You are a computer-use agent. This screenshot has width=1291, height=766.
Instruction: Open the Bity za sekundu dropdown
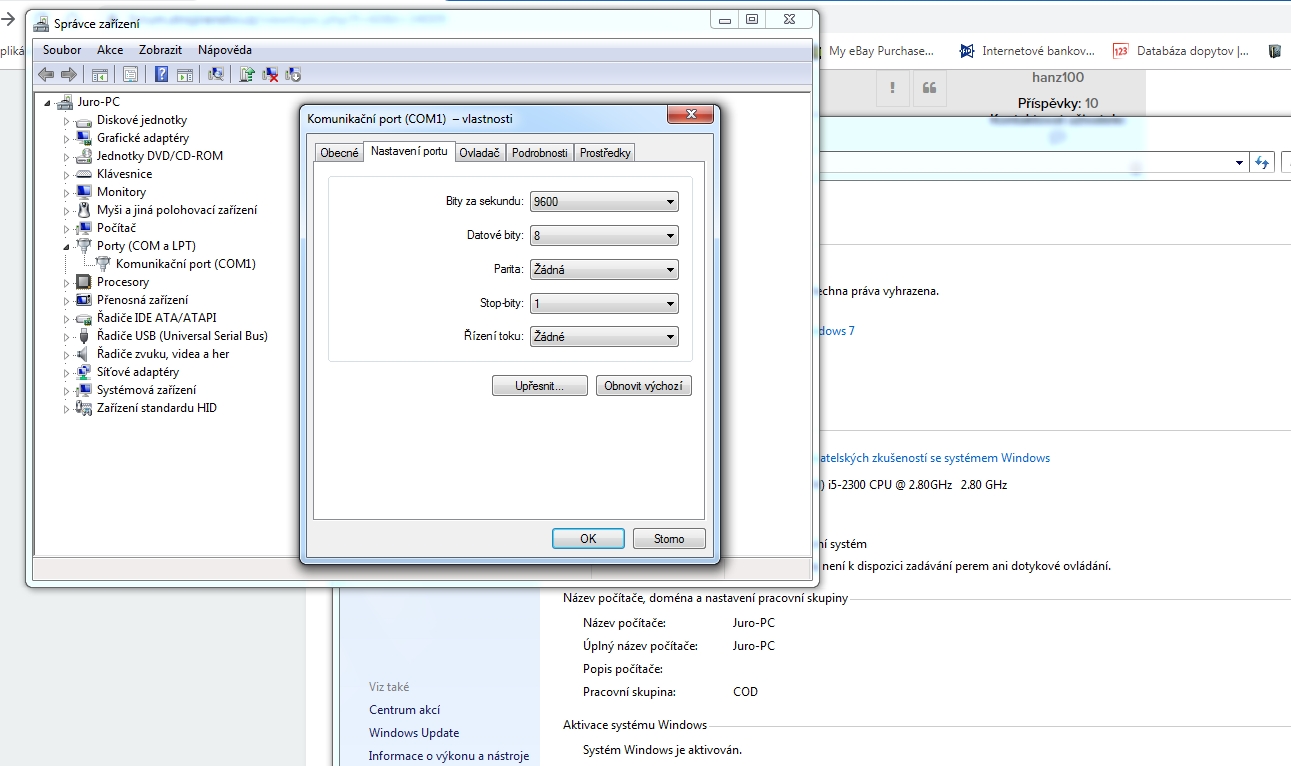pyautogui.click(x=604, y=202)
